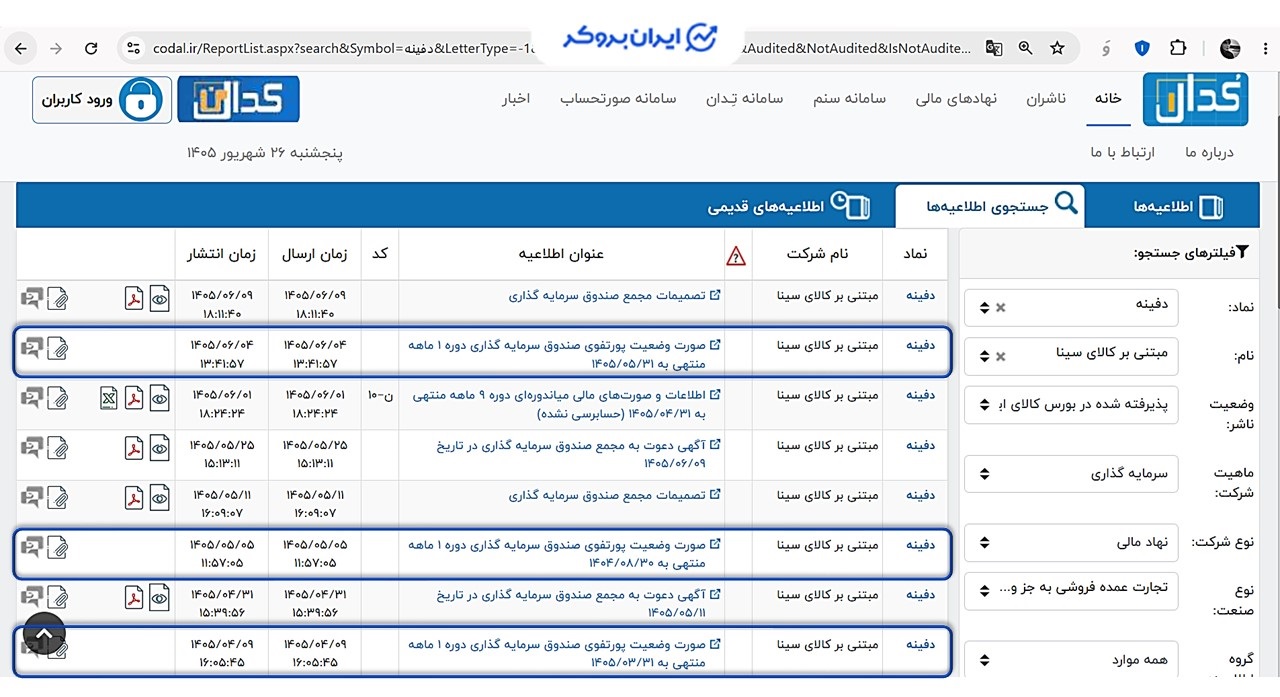Click the scroll-to-top round arrow button
The height and width of the screenshot is (697, 1280).
[x=44, y=633]
